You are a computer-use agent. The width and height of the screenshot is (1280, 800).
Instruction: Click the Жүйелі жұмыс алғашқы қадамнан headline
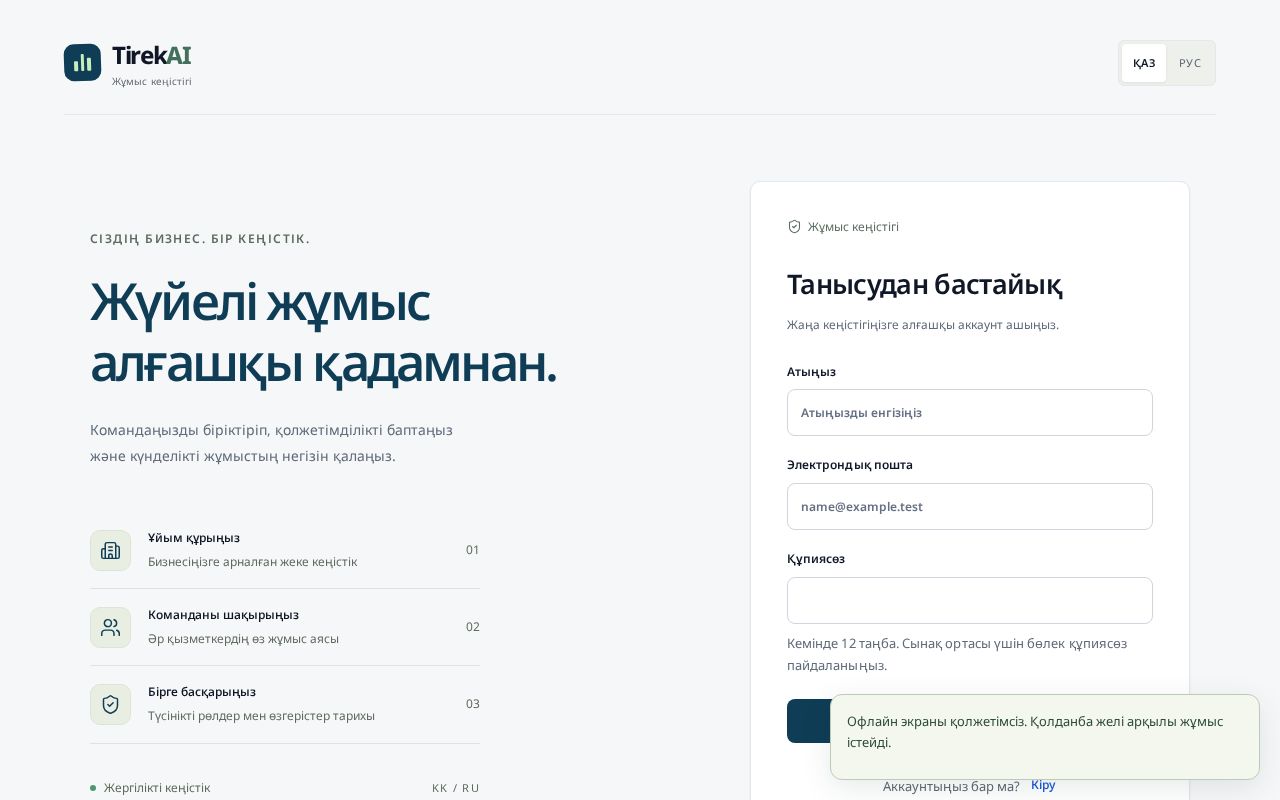point(323,332)
